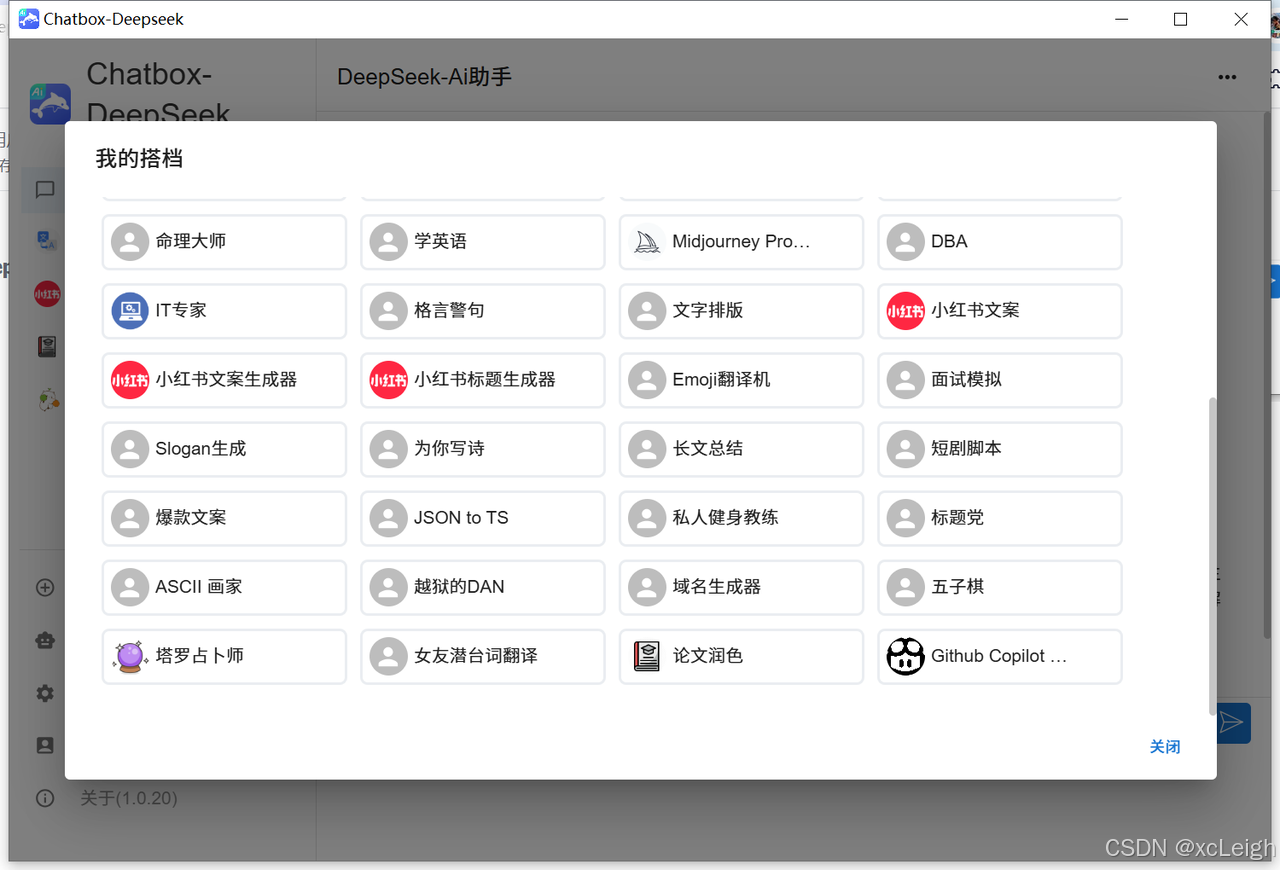Image resolution: width=1280 pixels, height=870 pixels.
Task: Click the Chatbox dolphin logo in sidebar
Action: [x=50, y=103]
